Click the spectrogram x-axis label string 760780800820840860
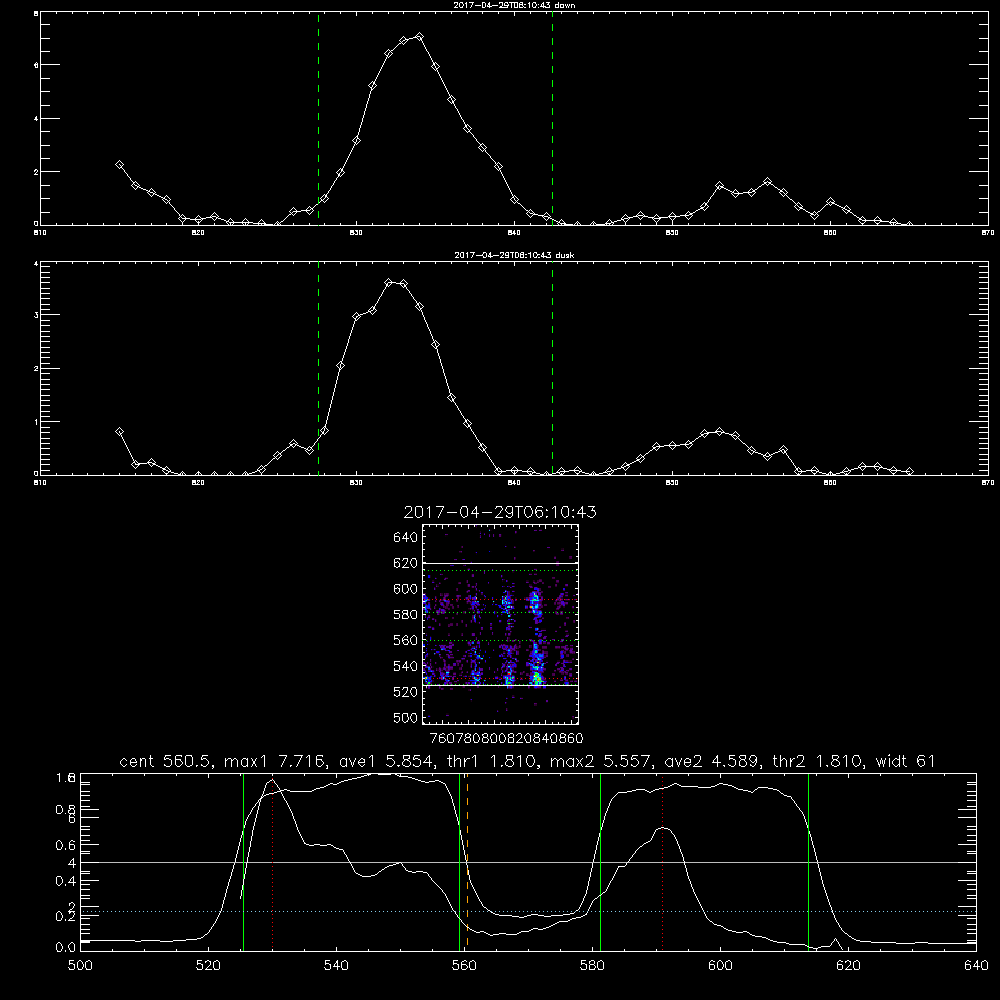Image resolution: width=1000 pixels, height=1000 pixels. 507,738
